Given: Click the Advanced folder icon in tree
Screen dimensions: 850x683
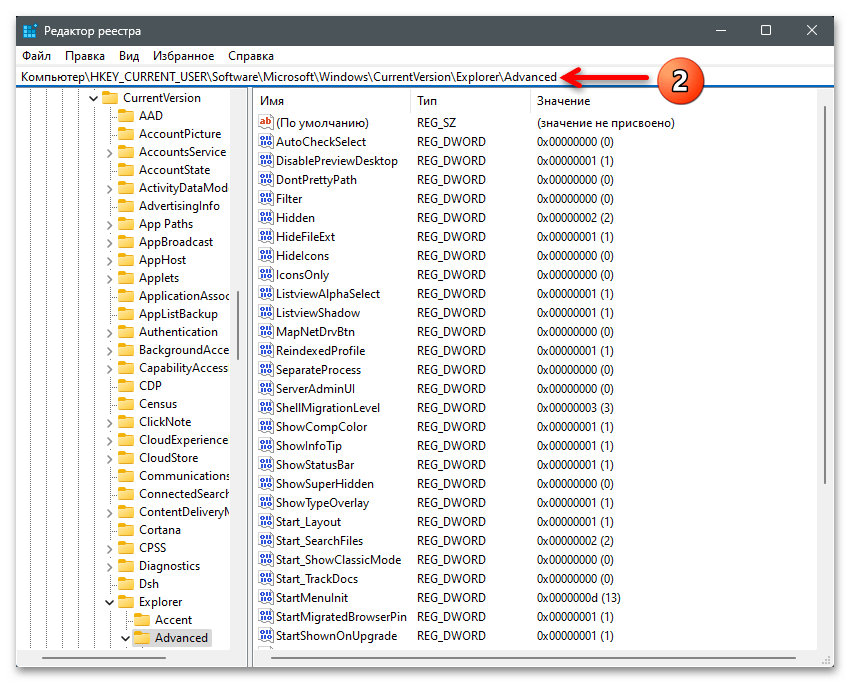Looking at the screenshot, I should [141, 637].
